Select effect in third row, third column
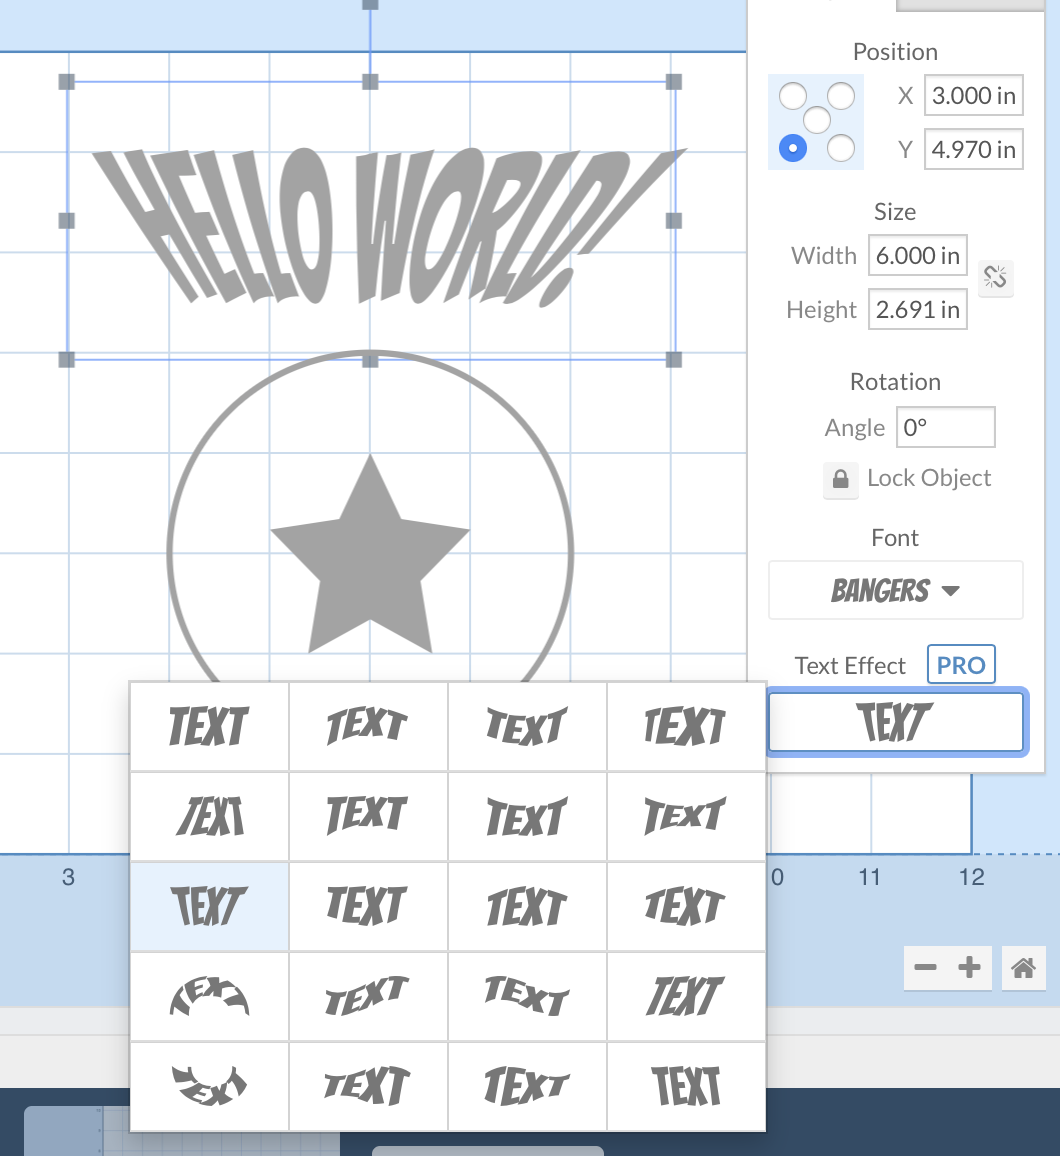 527,907
